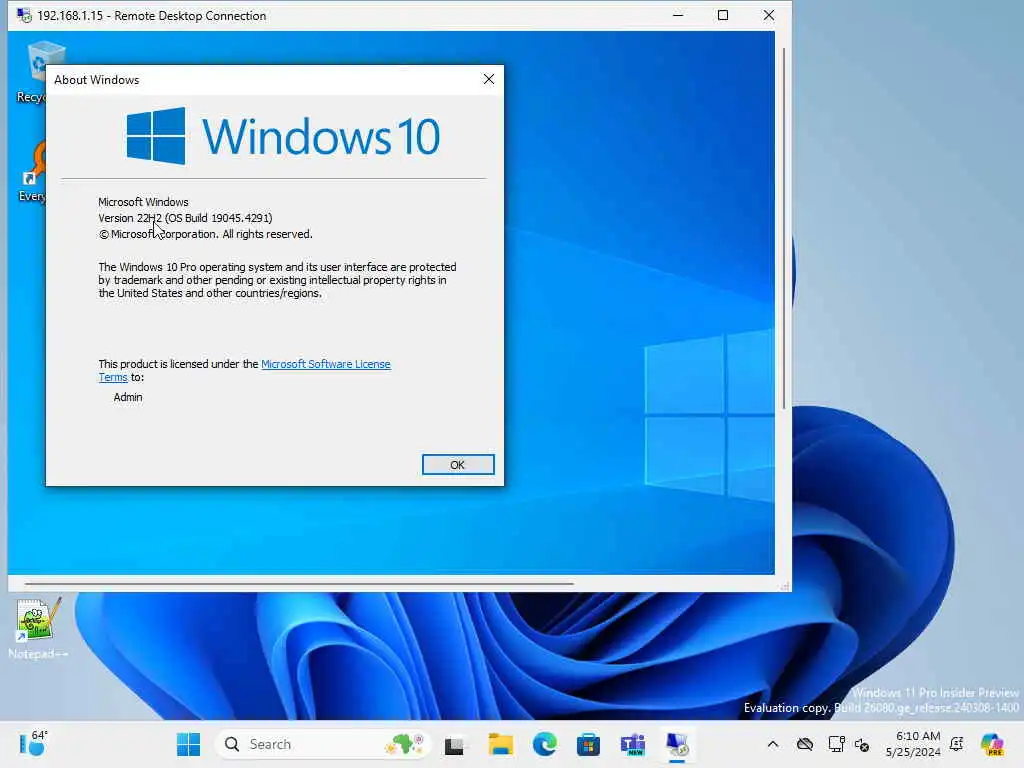This screenshot has height=768, width=1024.
Task: Open the Windows 11 Start menu
Action: point(188,744)
